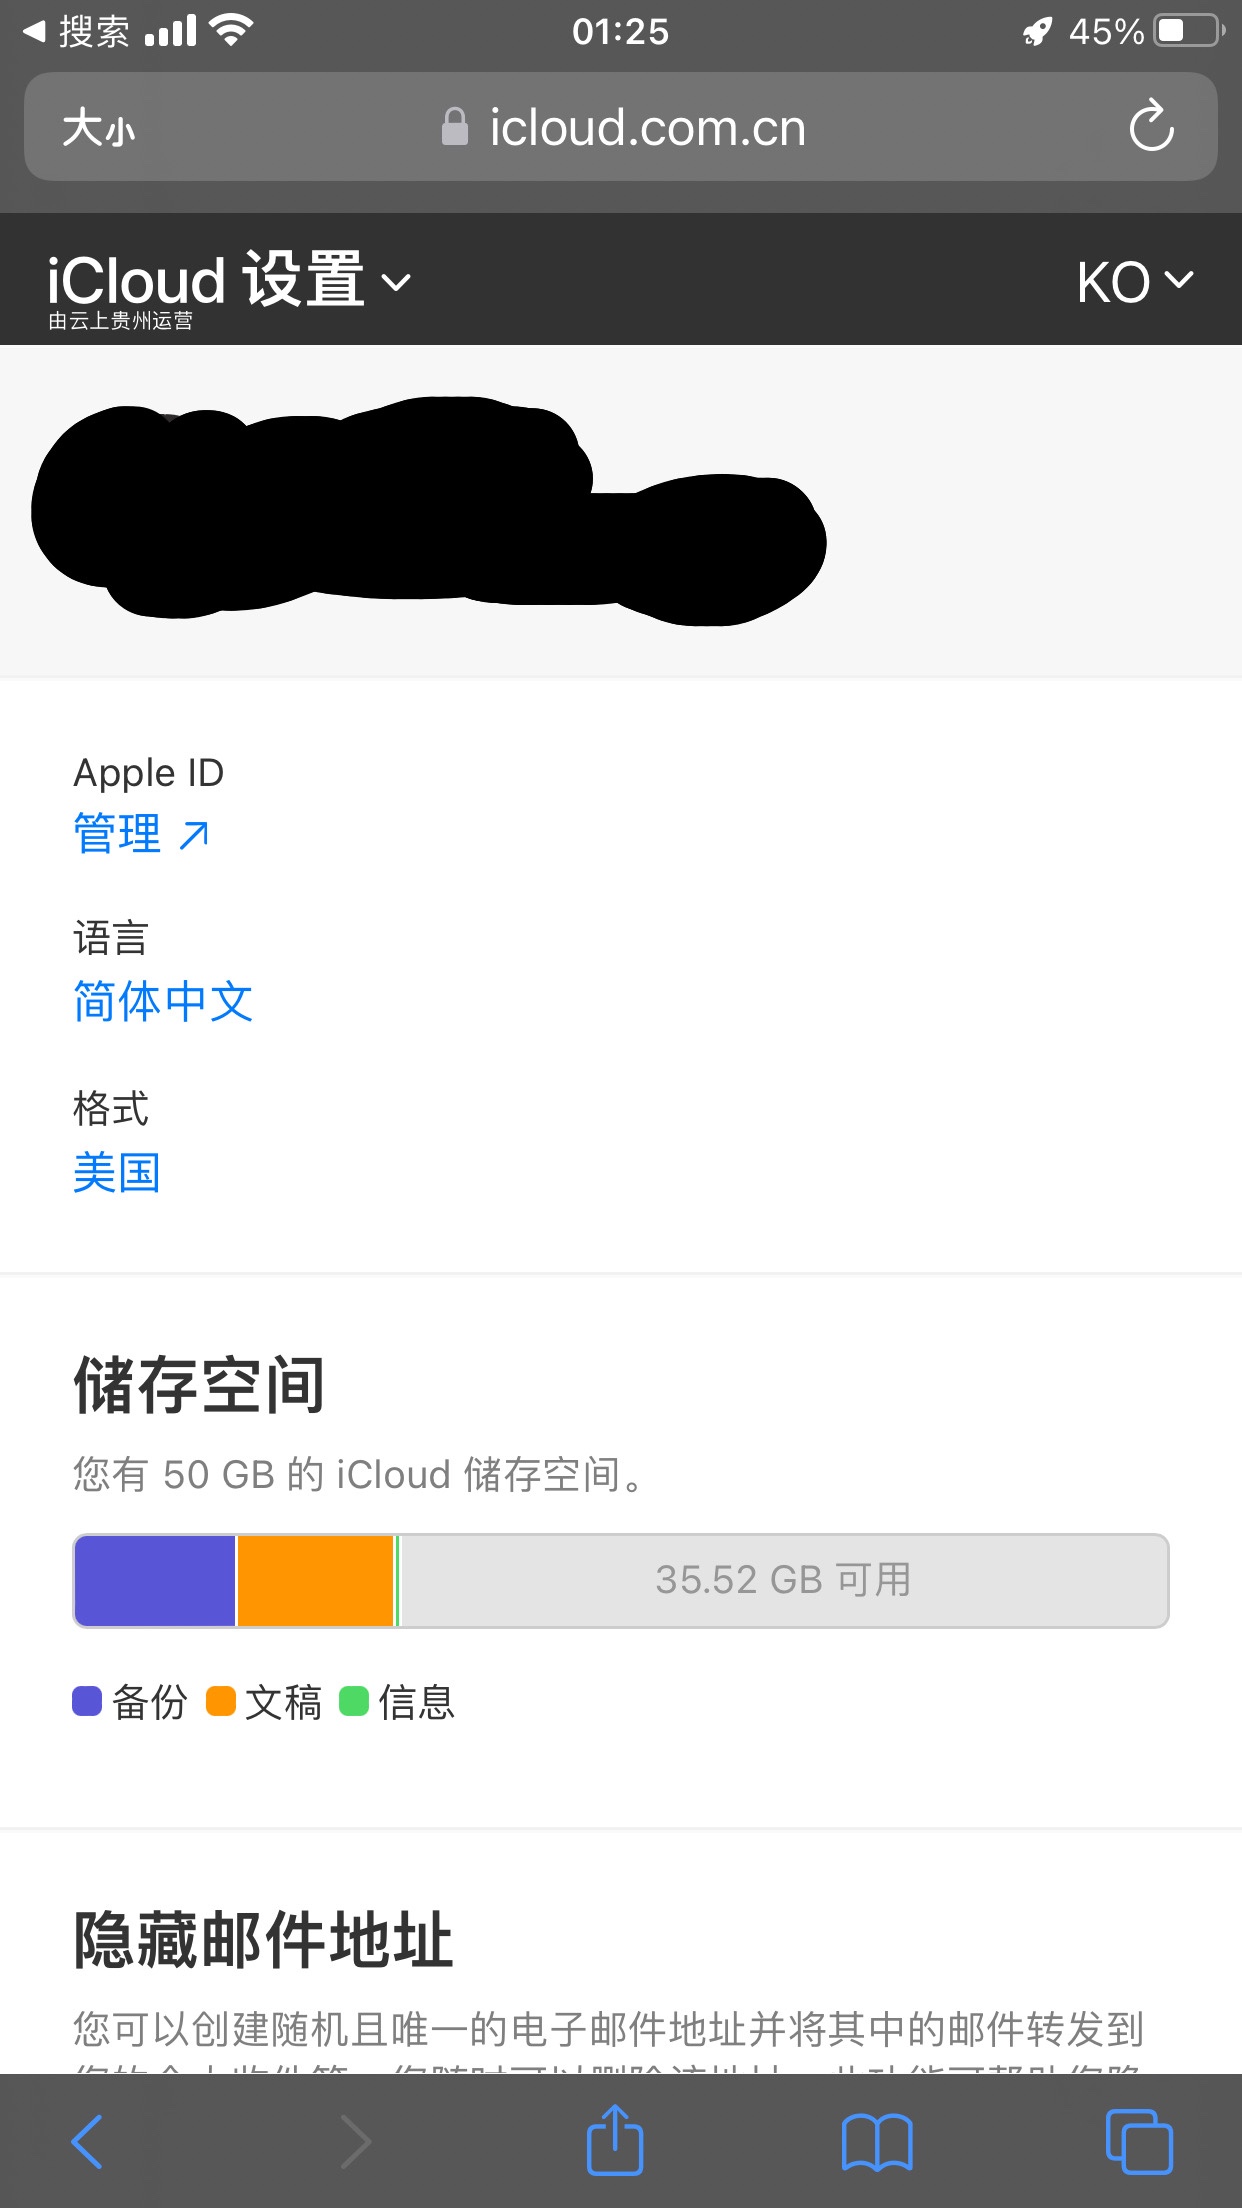This screenshot has height=2208, width=1242.
Task: Tap the green 信息 legend swatch
Action: pyautogui.click(x=354, y=1701)
